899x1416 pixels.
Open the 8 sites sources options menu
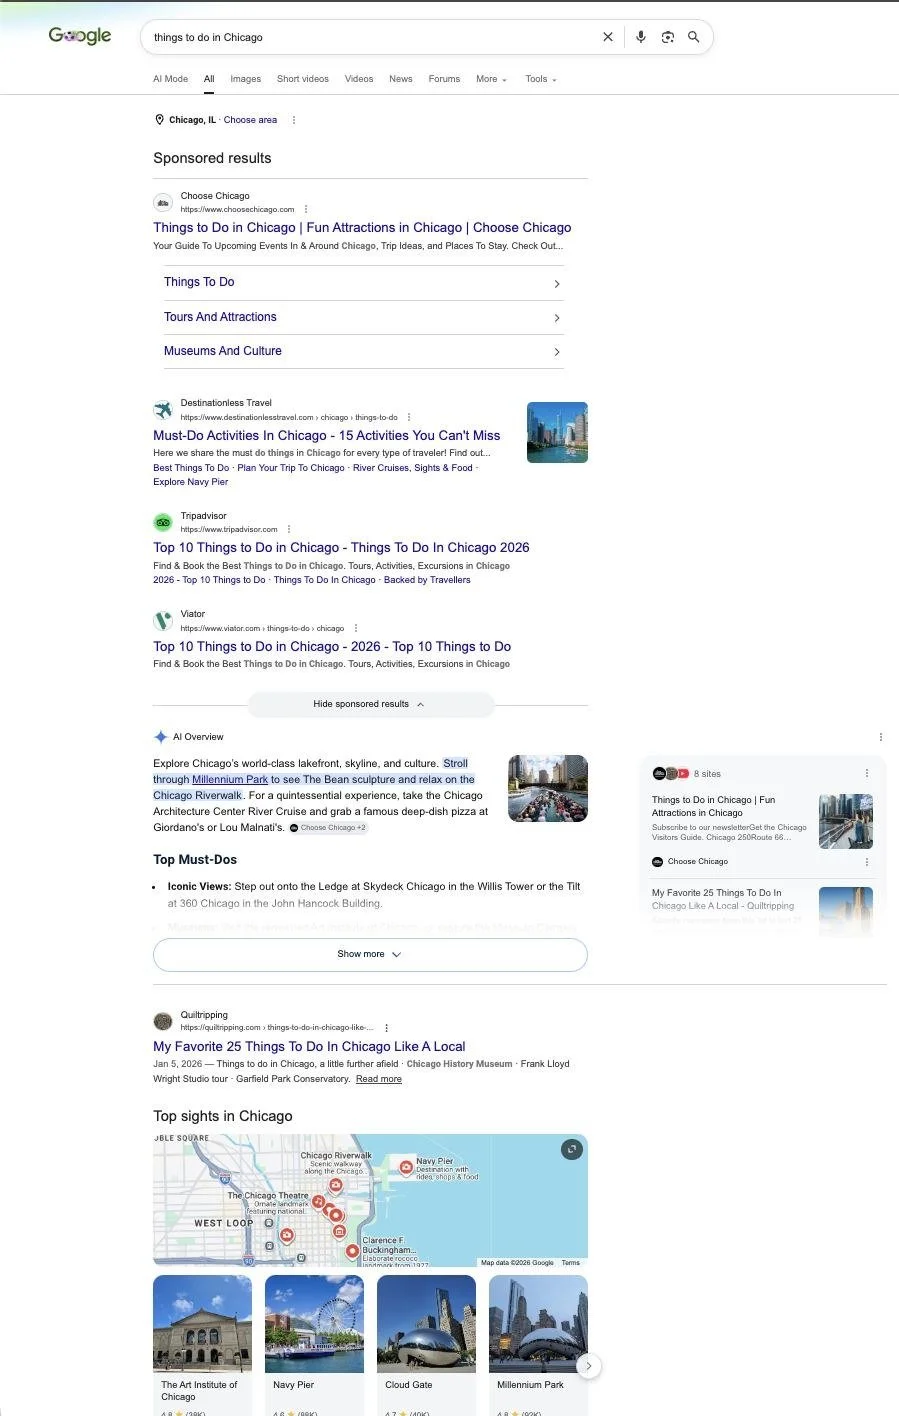tap(867, 773)
